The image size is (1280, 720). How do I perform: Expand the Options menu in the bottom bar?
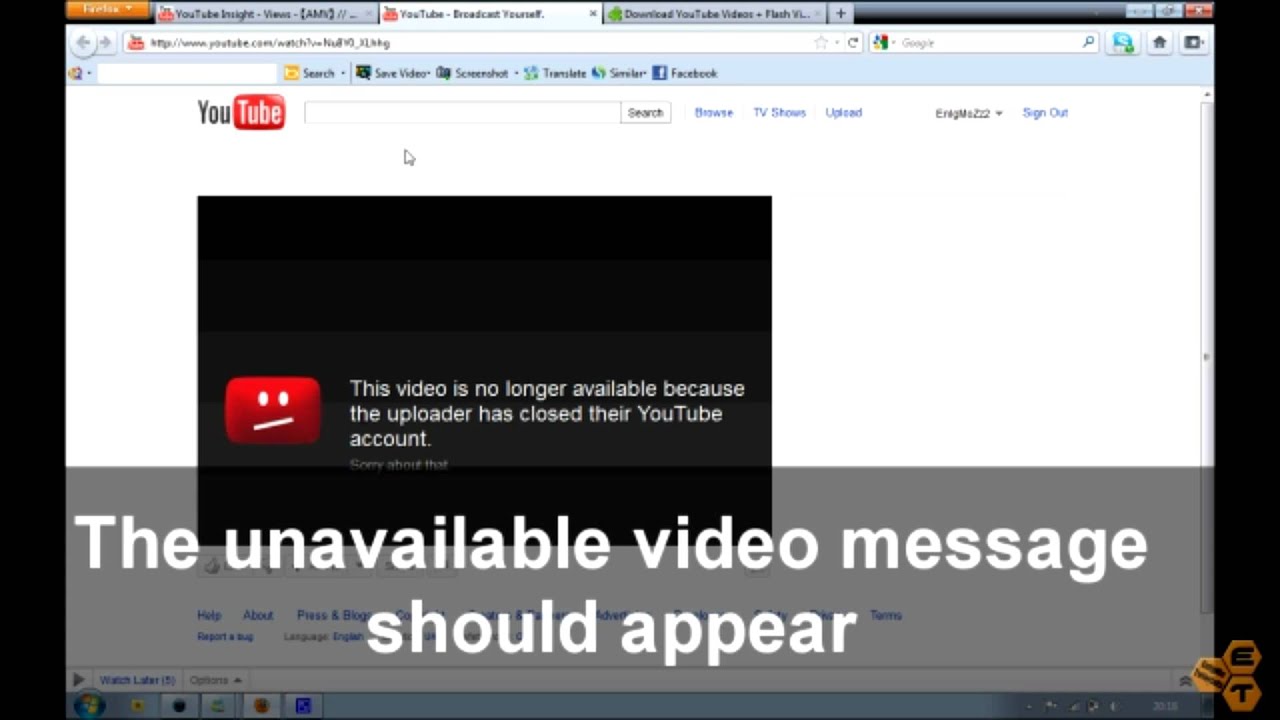(x=215, y=680)
